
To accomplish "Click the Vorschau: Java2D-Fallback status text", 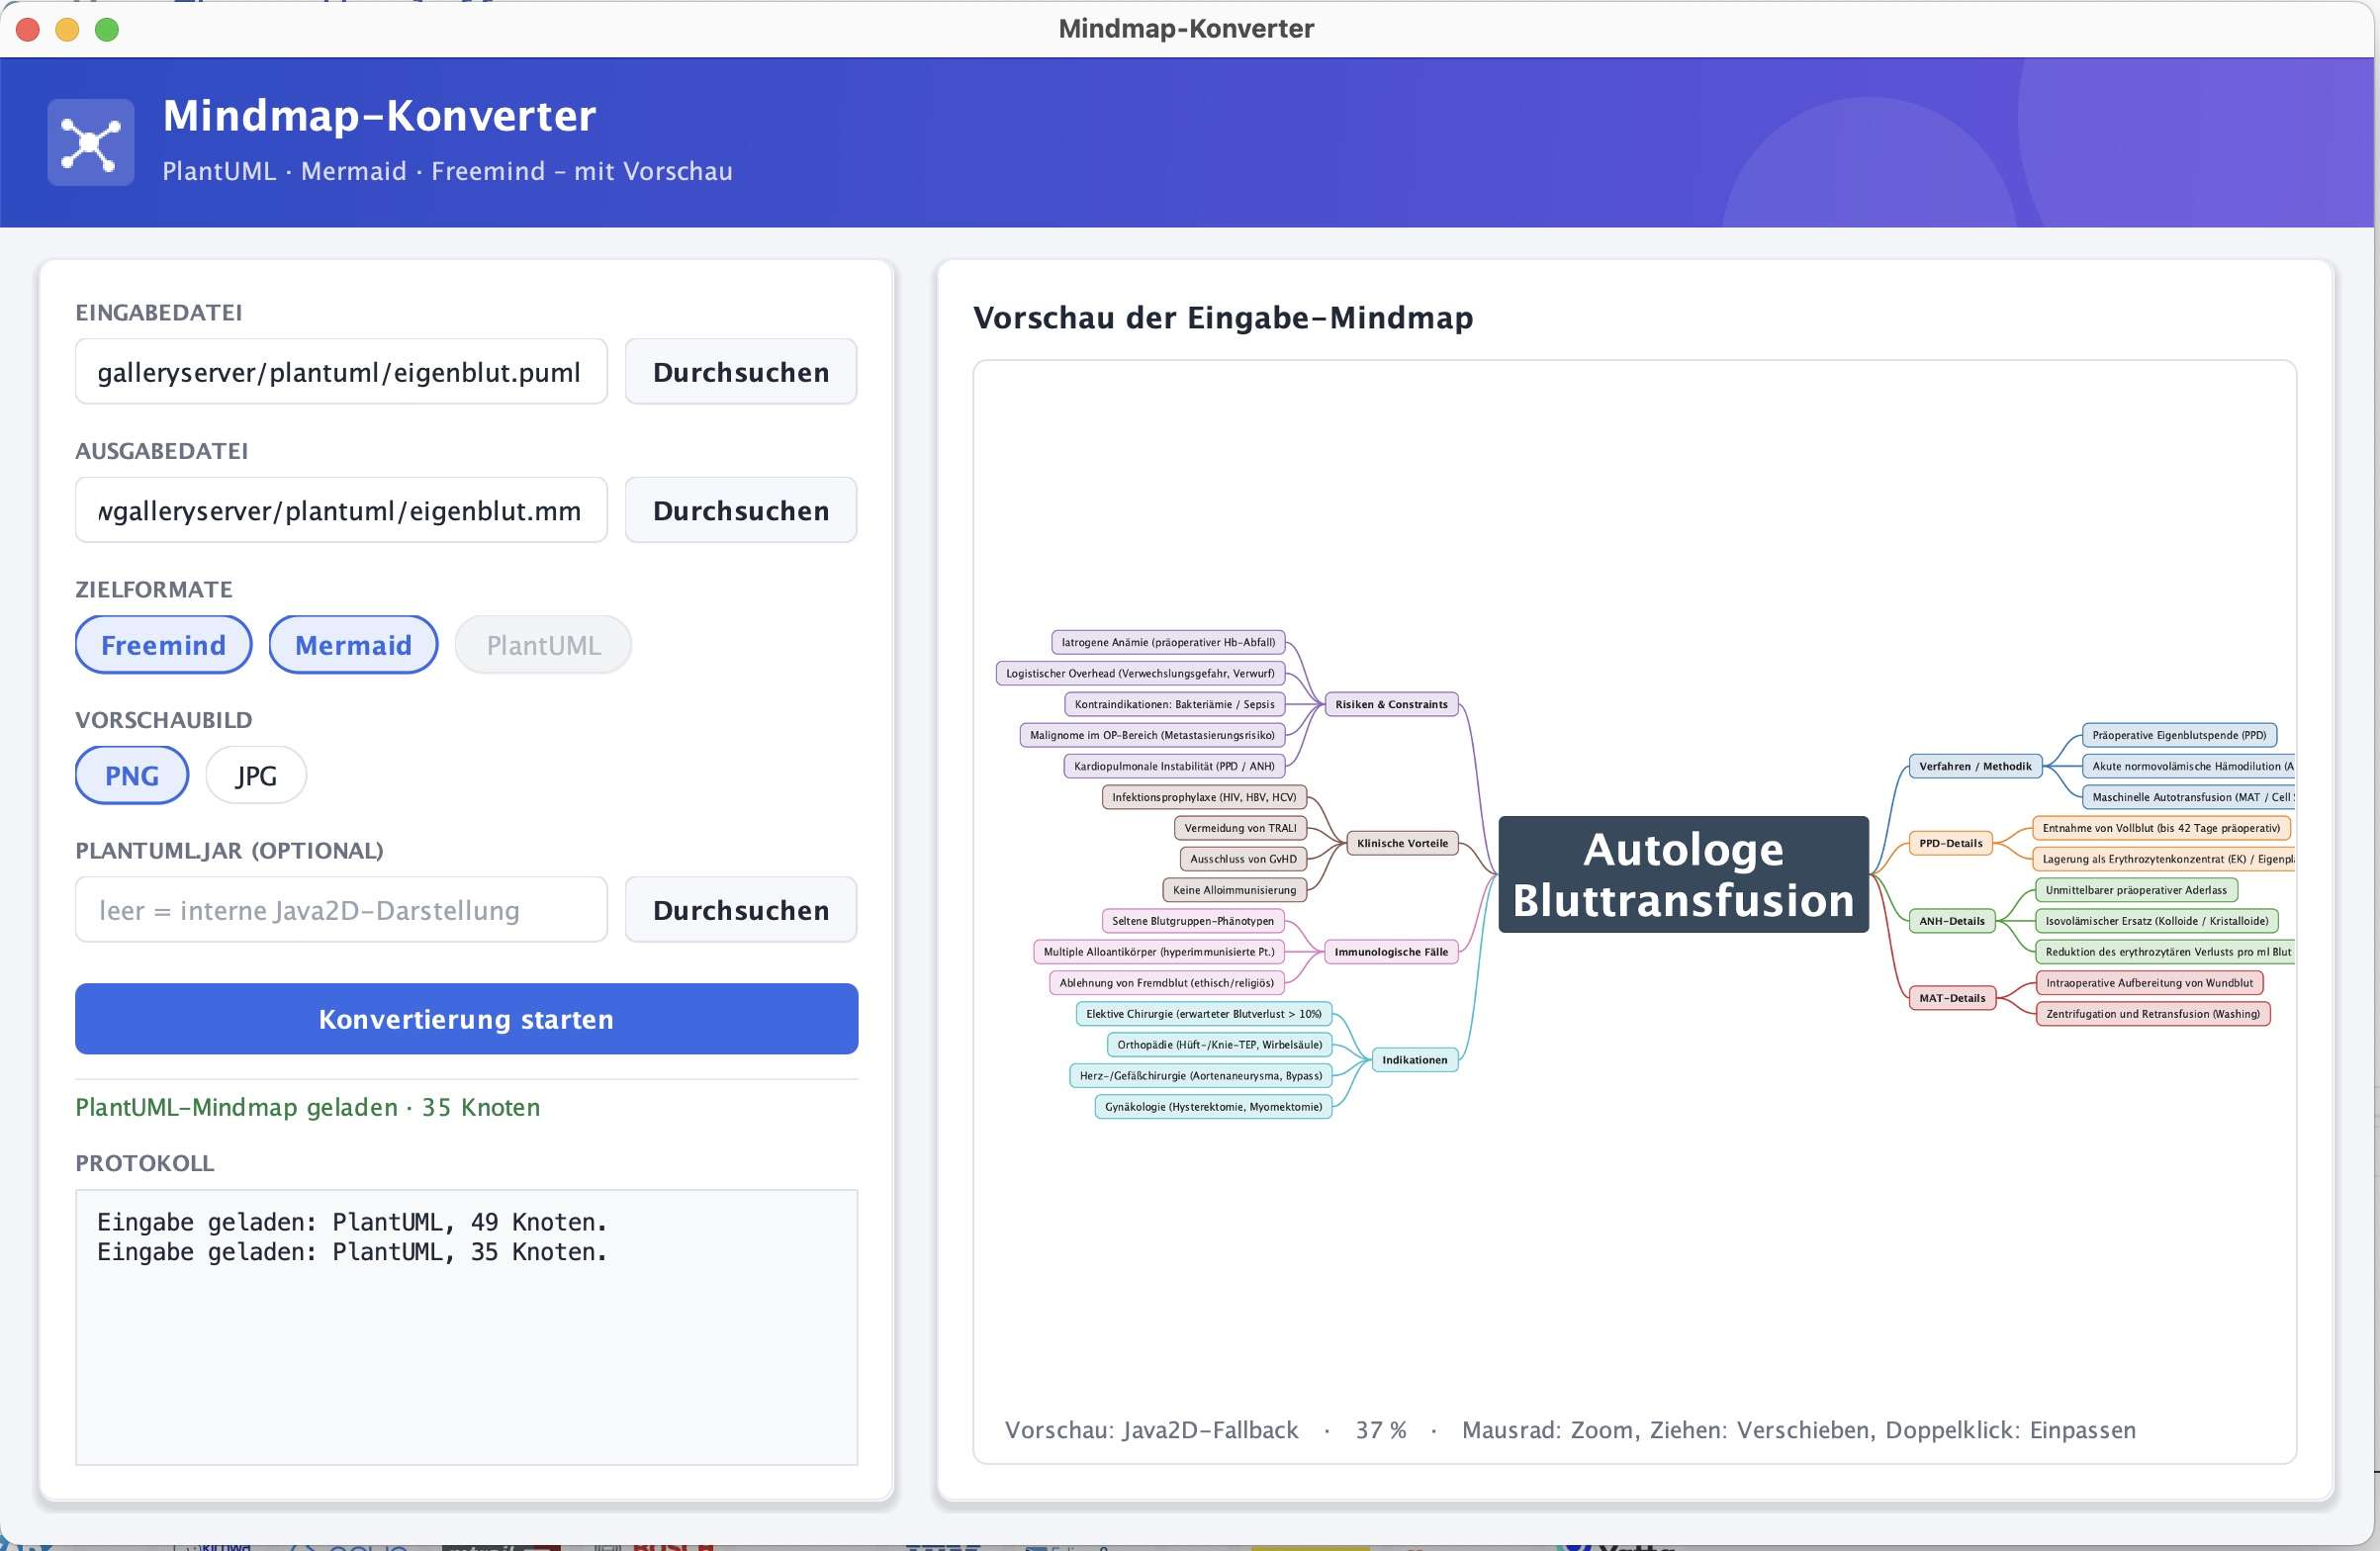I will (x=1151, y=1430).
